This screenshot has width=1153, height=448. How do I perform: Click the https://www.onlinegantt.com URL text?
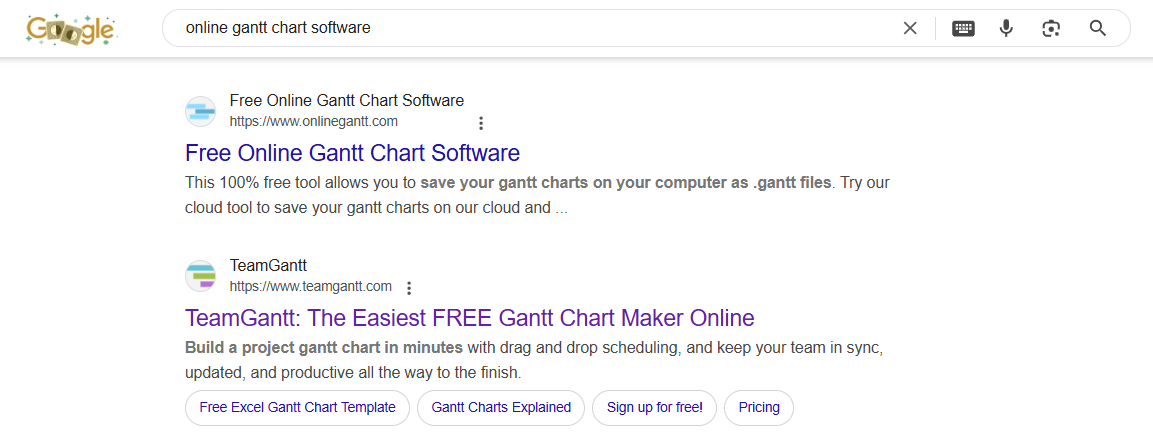314,121
